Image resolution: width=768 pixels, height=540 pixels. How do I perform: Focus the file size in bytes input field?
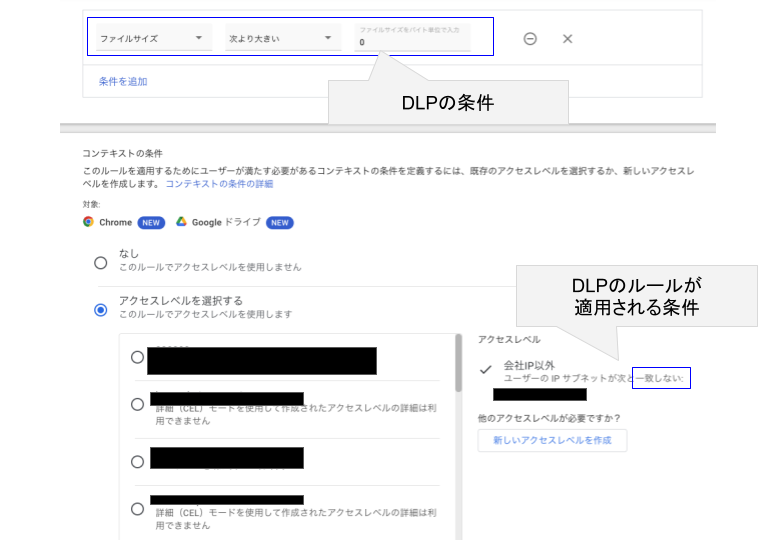point(412,42)
